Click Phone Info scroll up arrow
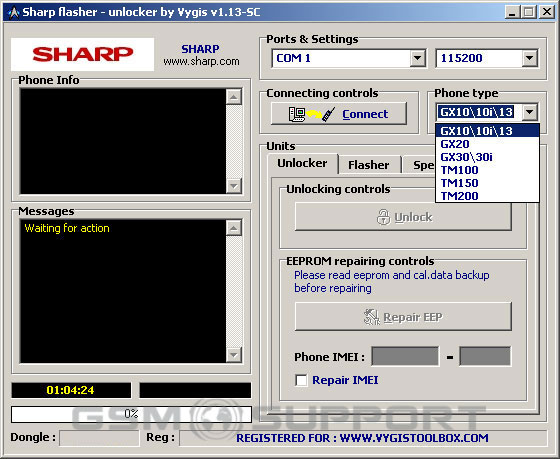560x459 pixels. (x=234, y=97)
